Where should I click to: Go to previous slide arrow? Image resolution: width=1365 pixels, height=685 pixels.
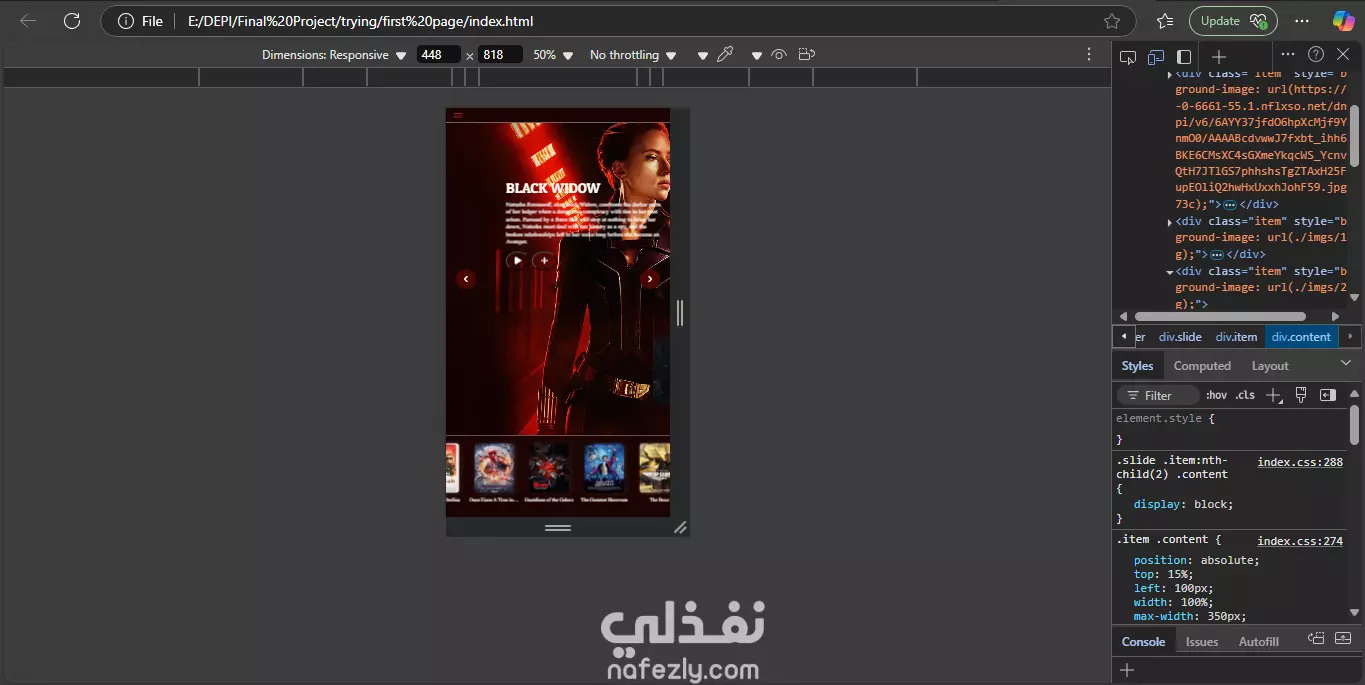tap(466, 279)
